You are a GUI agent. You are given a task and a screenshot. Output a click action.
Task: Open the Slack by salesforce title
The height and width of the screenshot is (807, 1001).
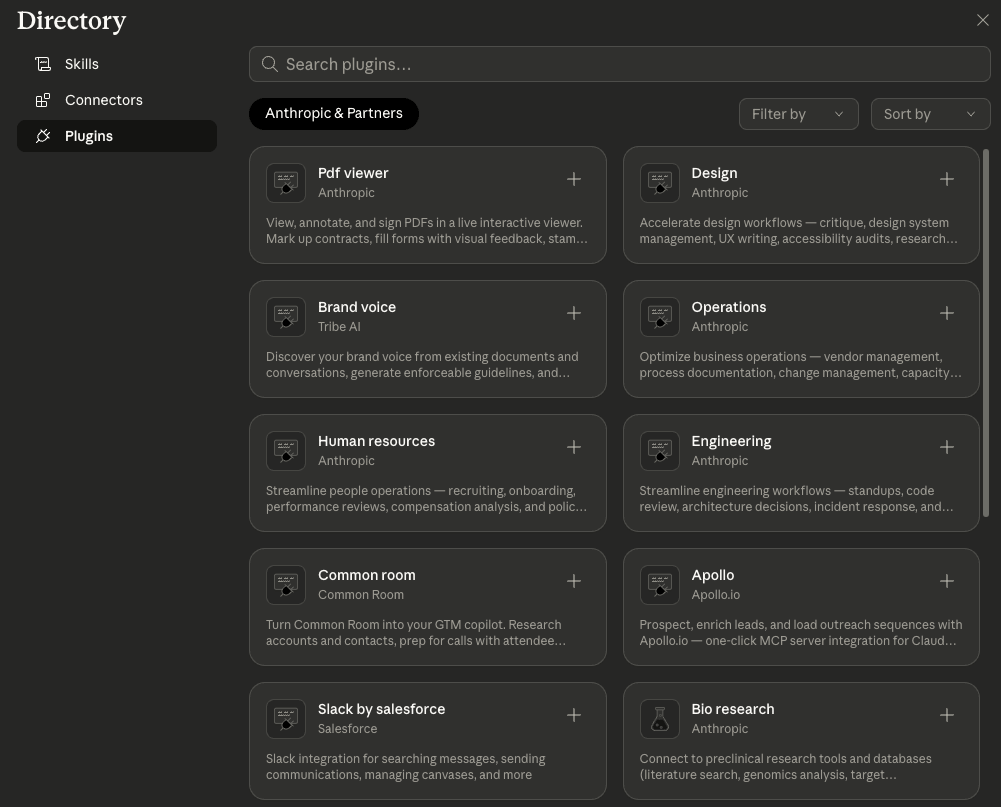[x=381, y=709]
